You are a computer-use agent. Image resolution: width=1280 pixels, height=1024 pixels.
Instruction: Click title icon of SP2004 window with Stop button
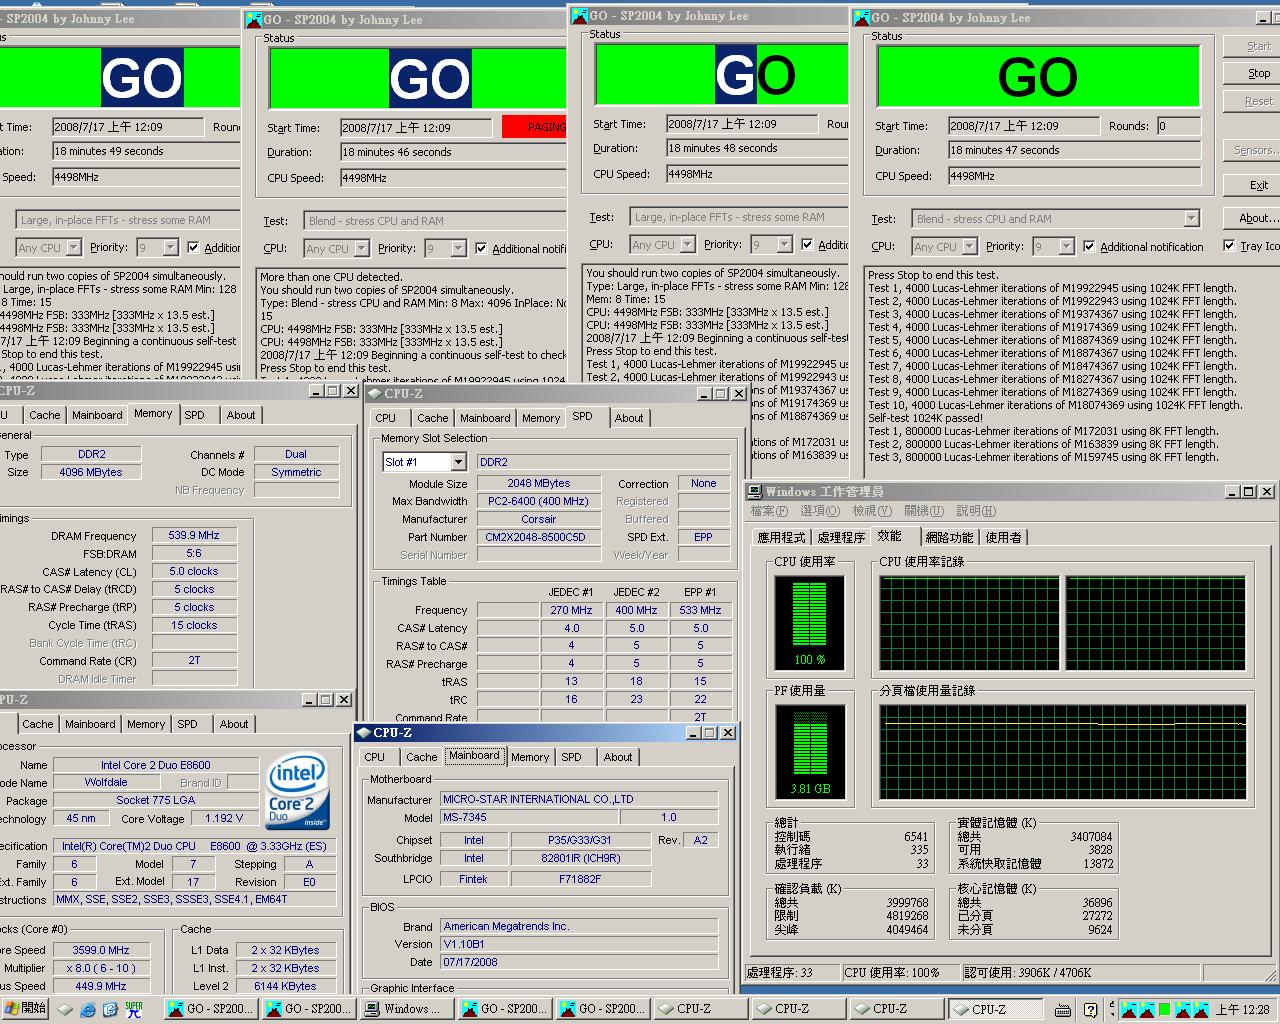click(860, 17)
